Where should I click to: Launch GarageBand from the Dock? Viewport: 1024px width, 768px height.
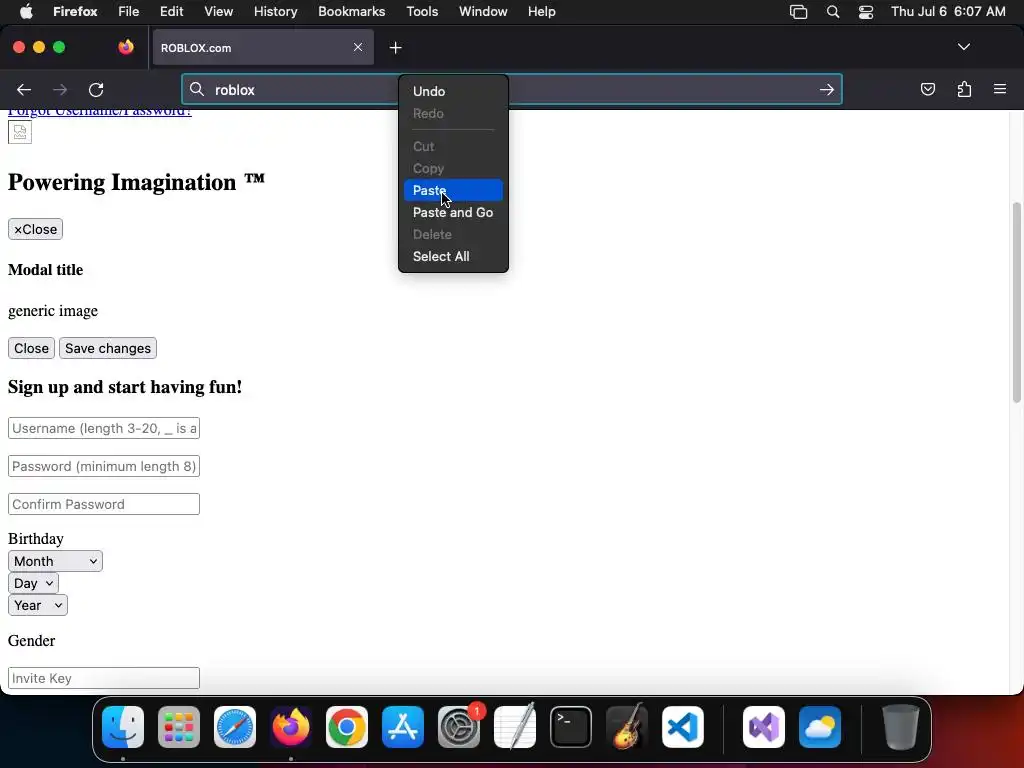627,727
